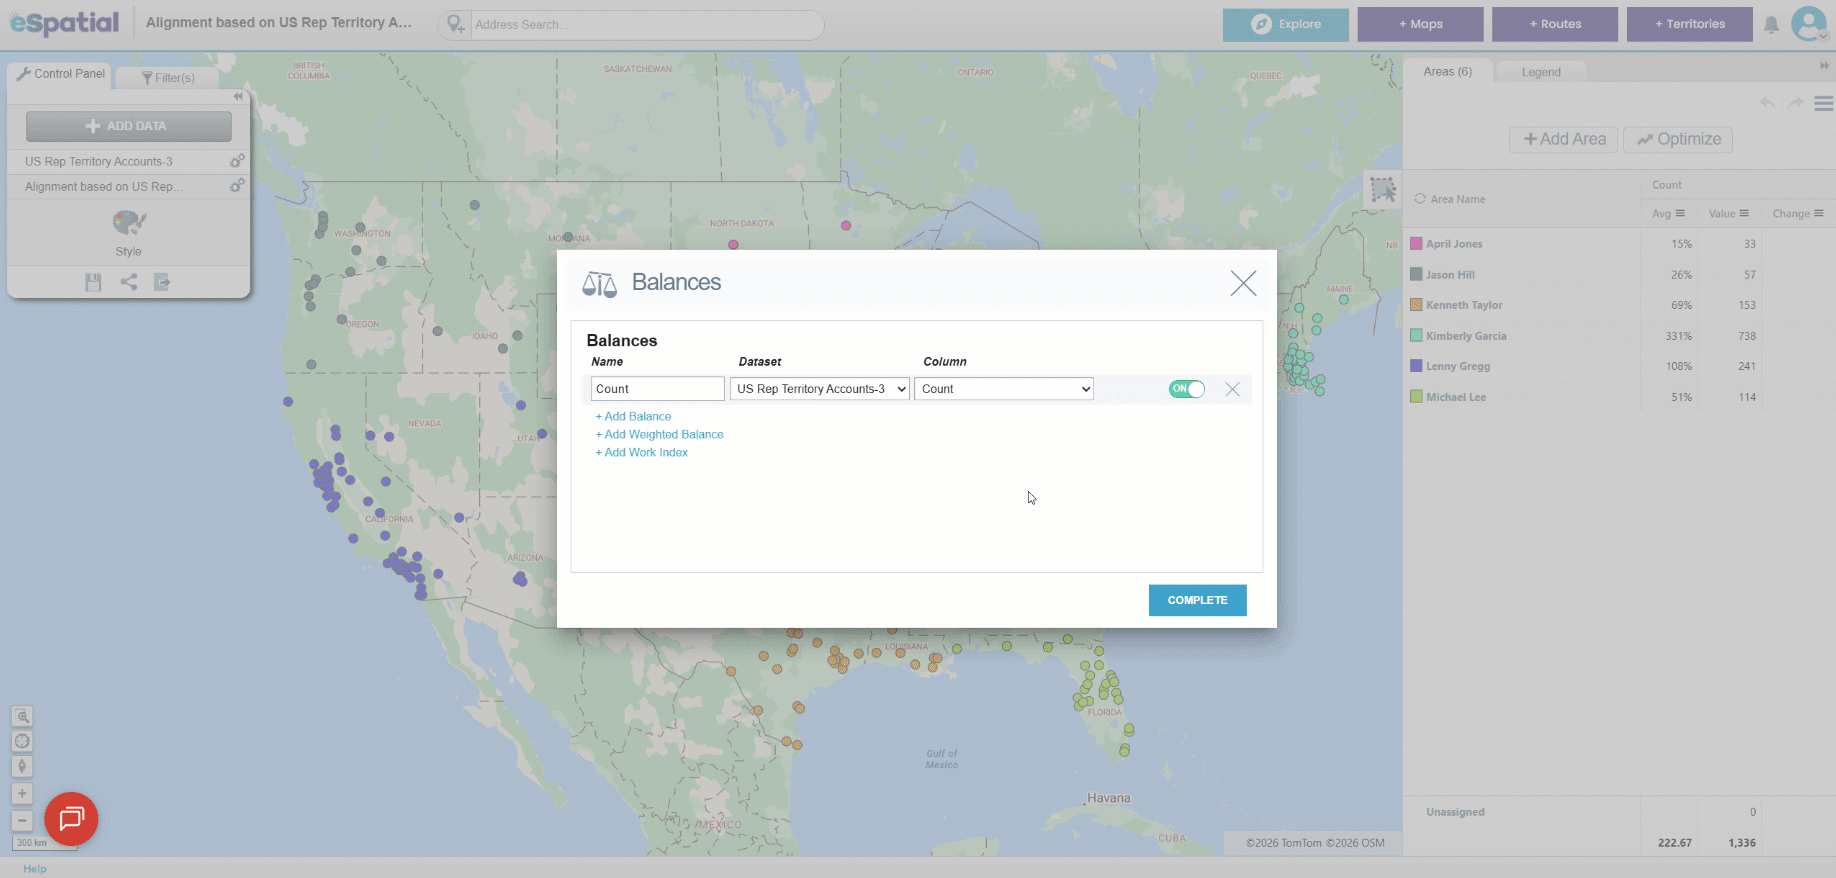Open settings gear for US Rep Territory Accounts-3

[237, 161]
